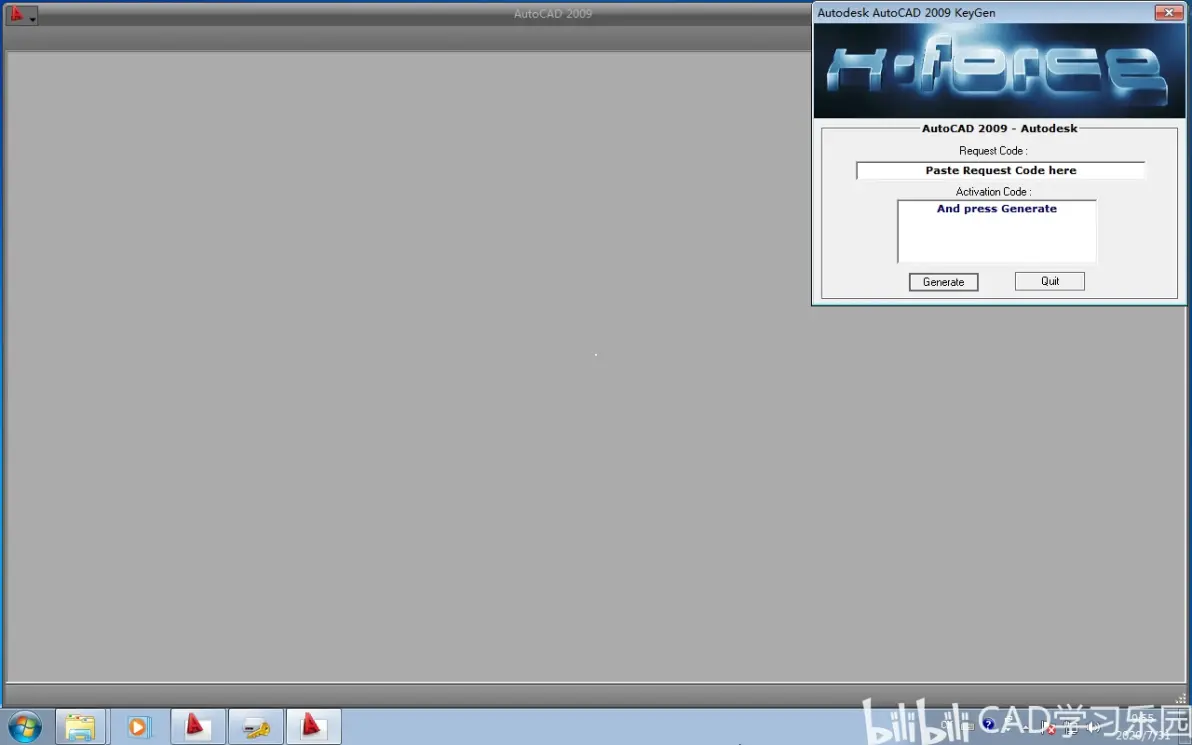Click the Quit button in the keygen

1050,281
